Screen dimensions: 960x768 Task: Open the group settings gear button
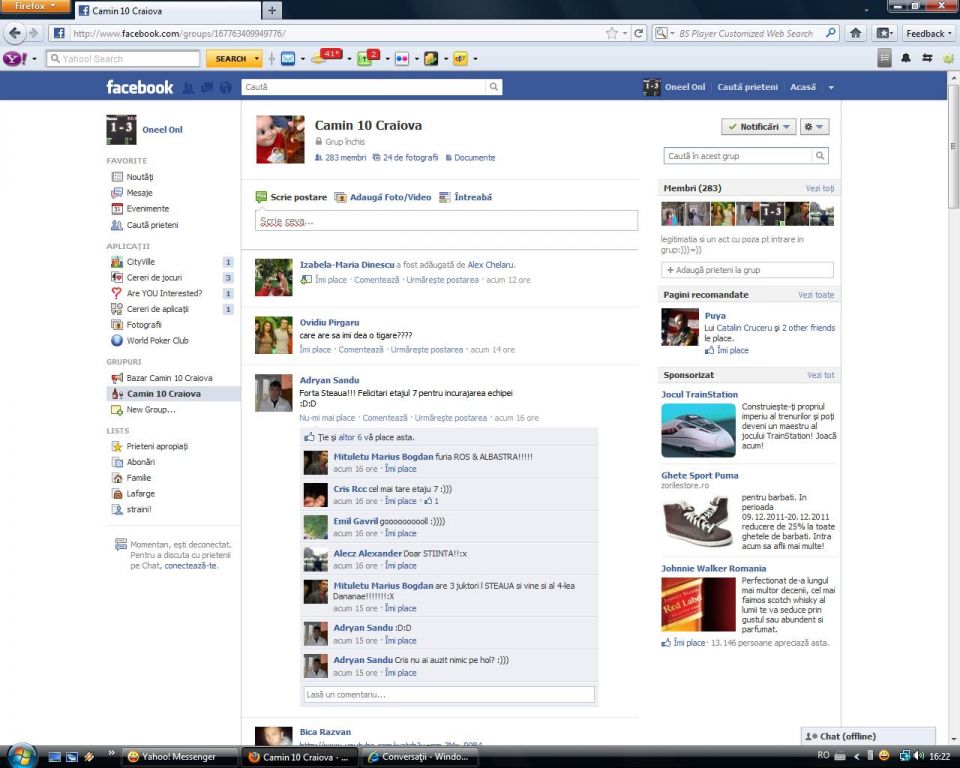(814, 127)
